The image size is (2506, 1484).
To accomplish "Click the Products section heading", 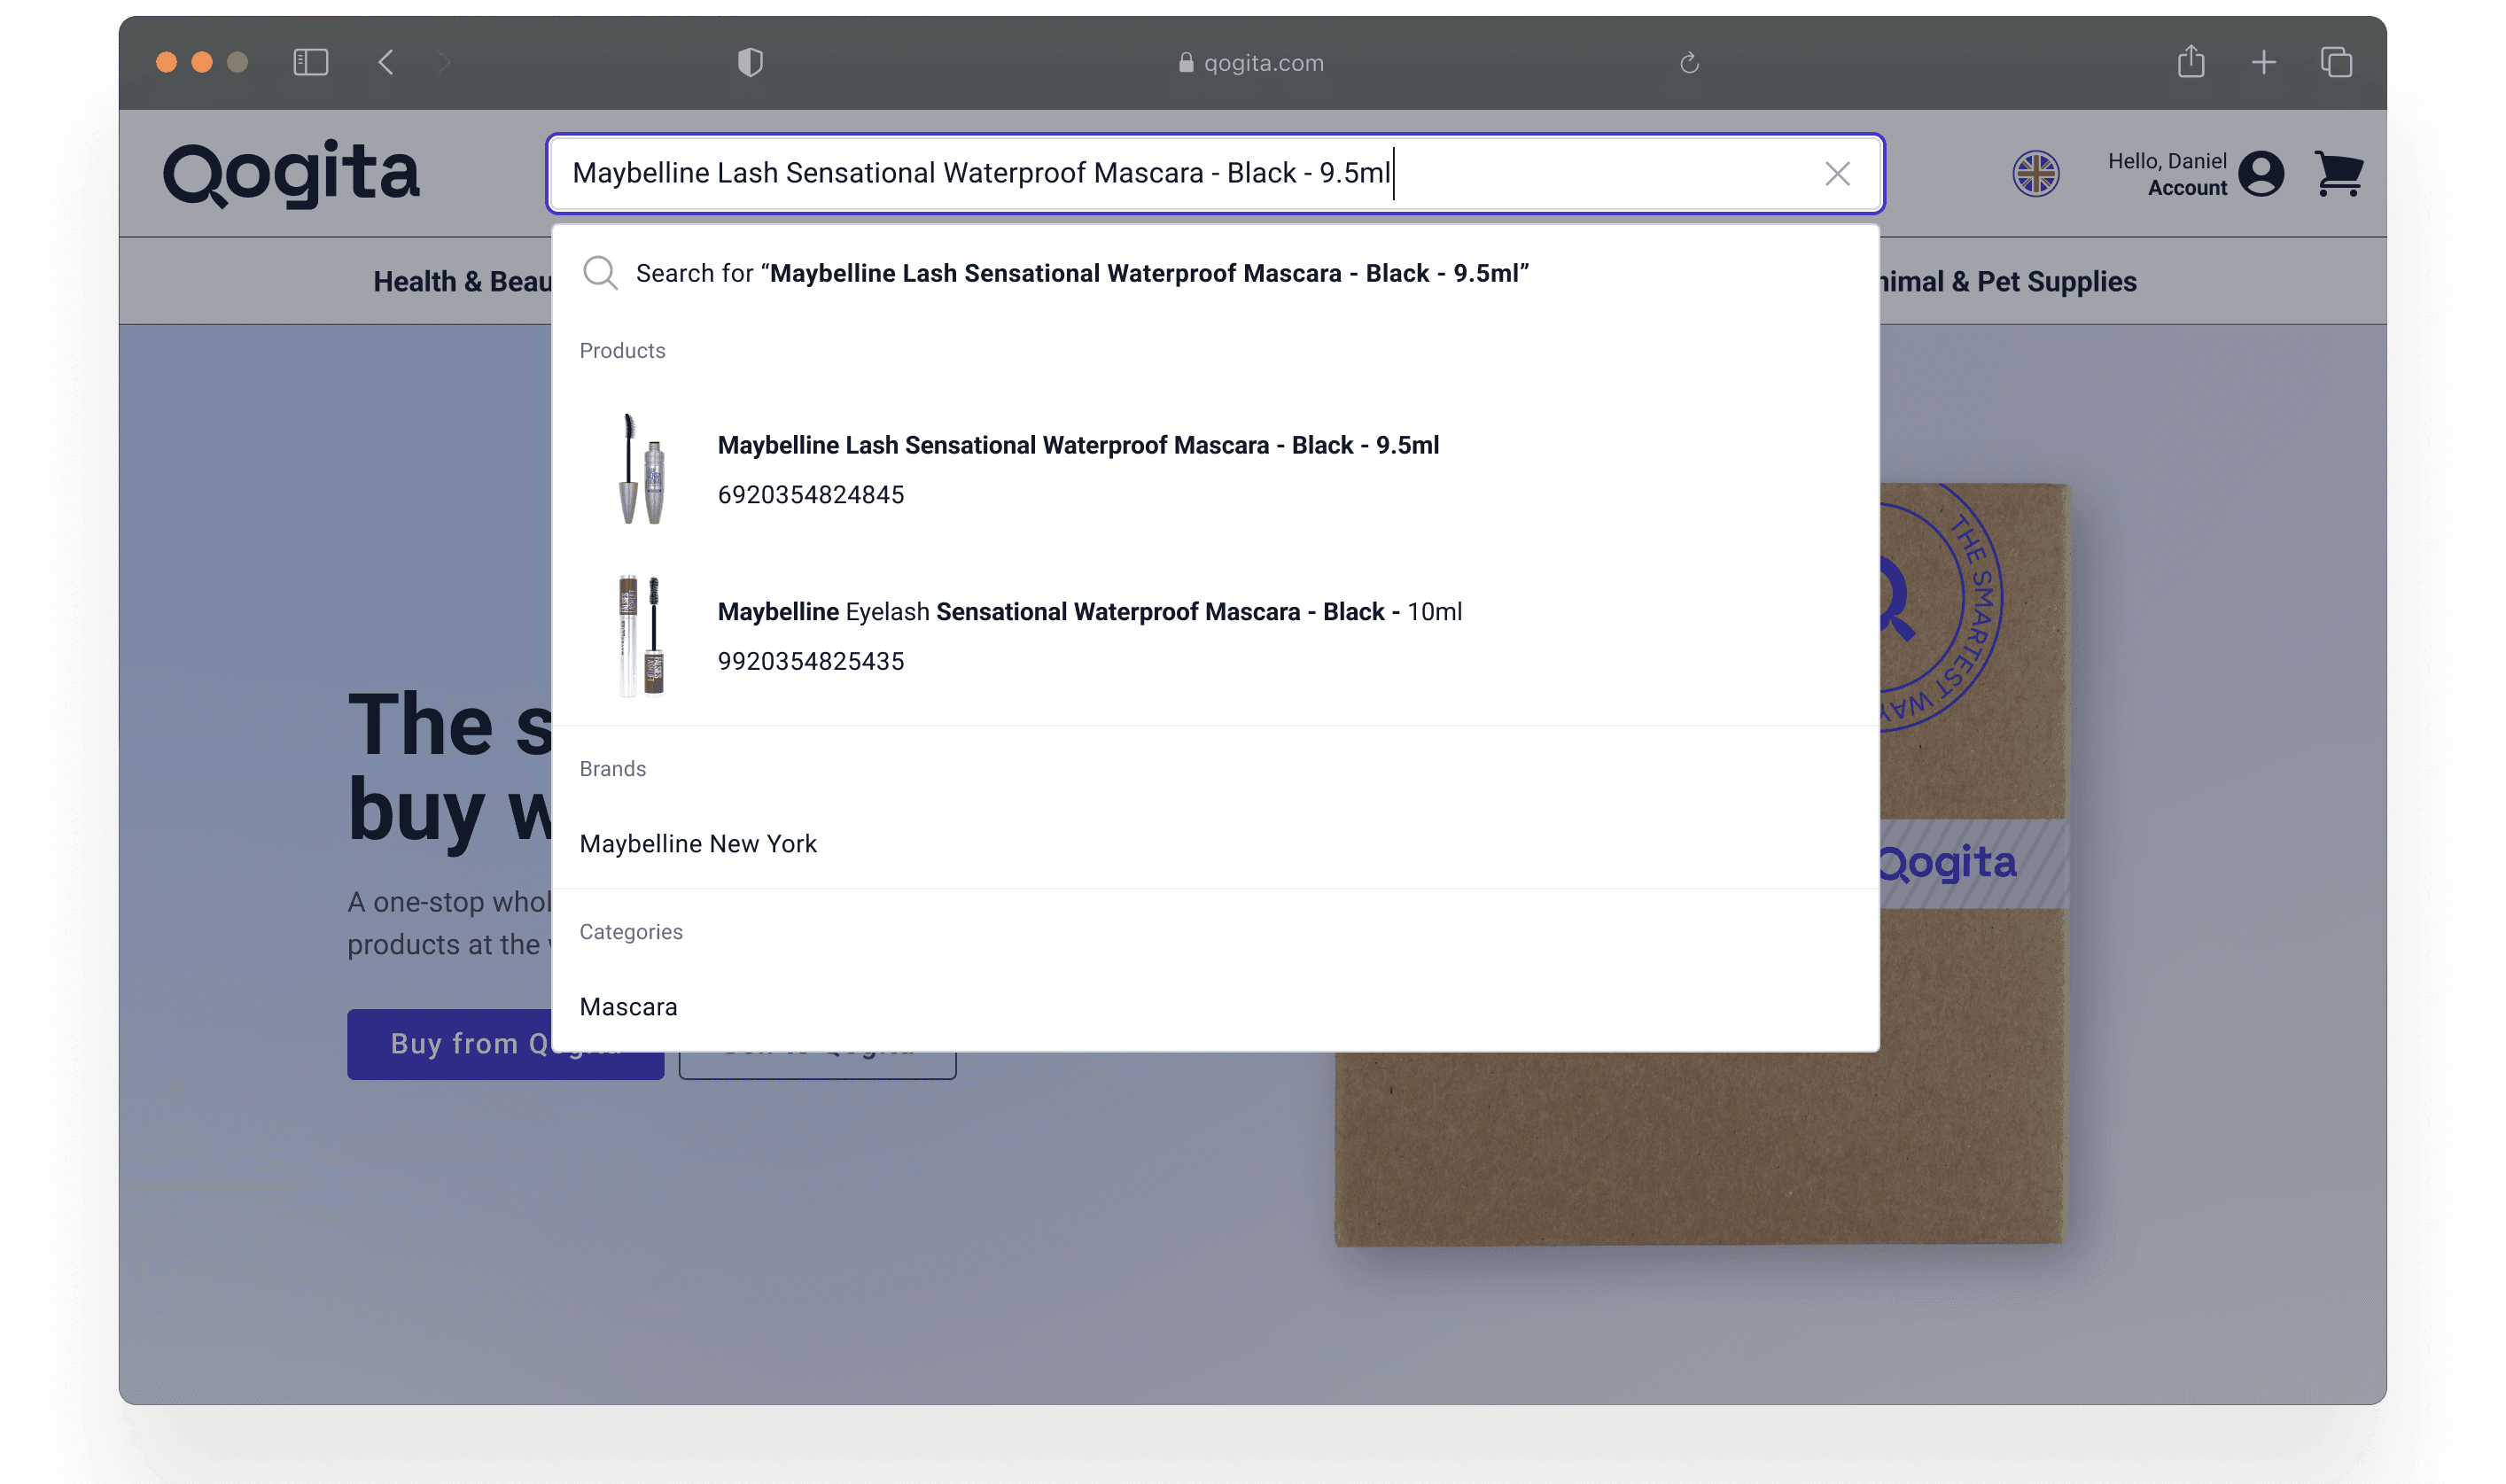I will click(622, 351).
